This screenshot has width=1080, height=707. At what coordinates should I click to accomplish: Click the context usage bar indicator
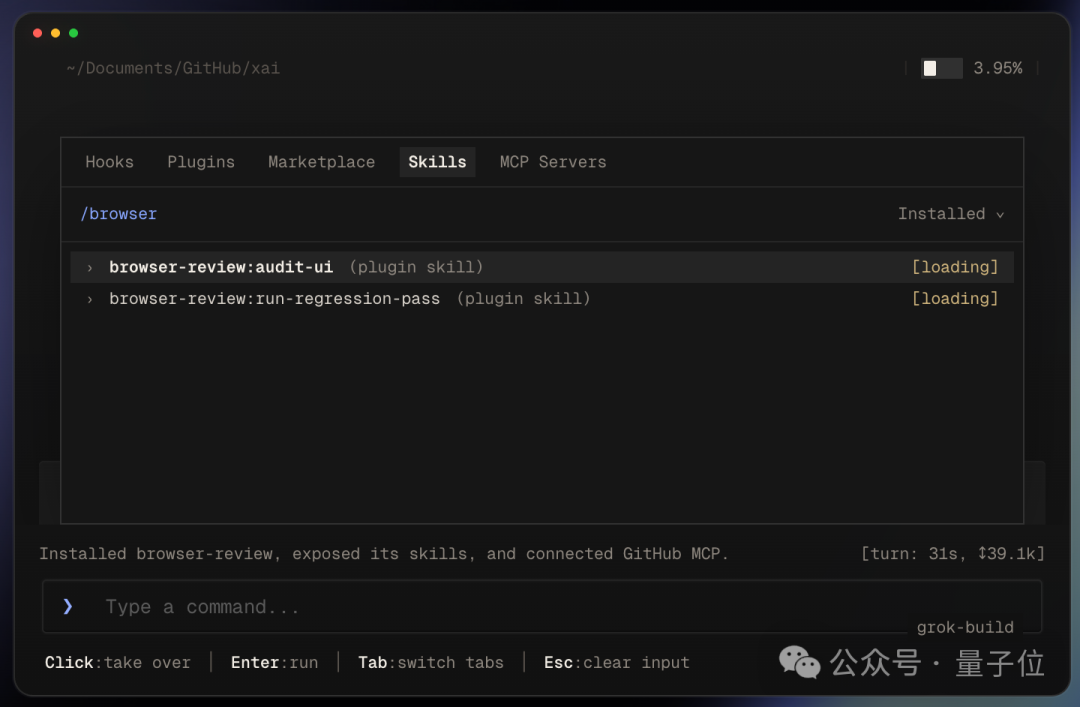point(942,68)
